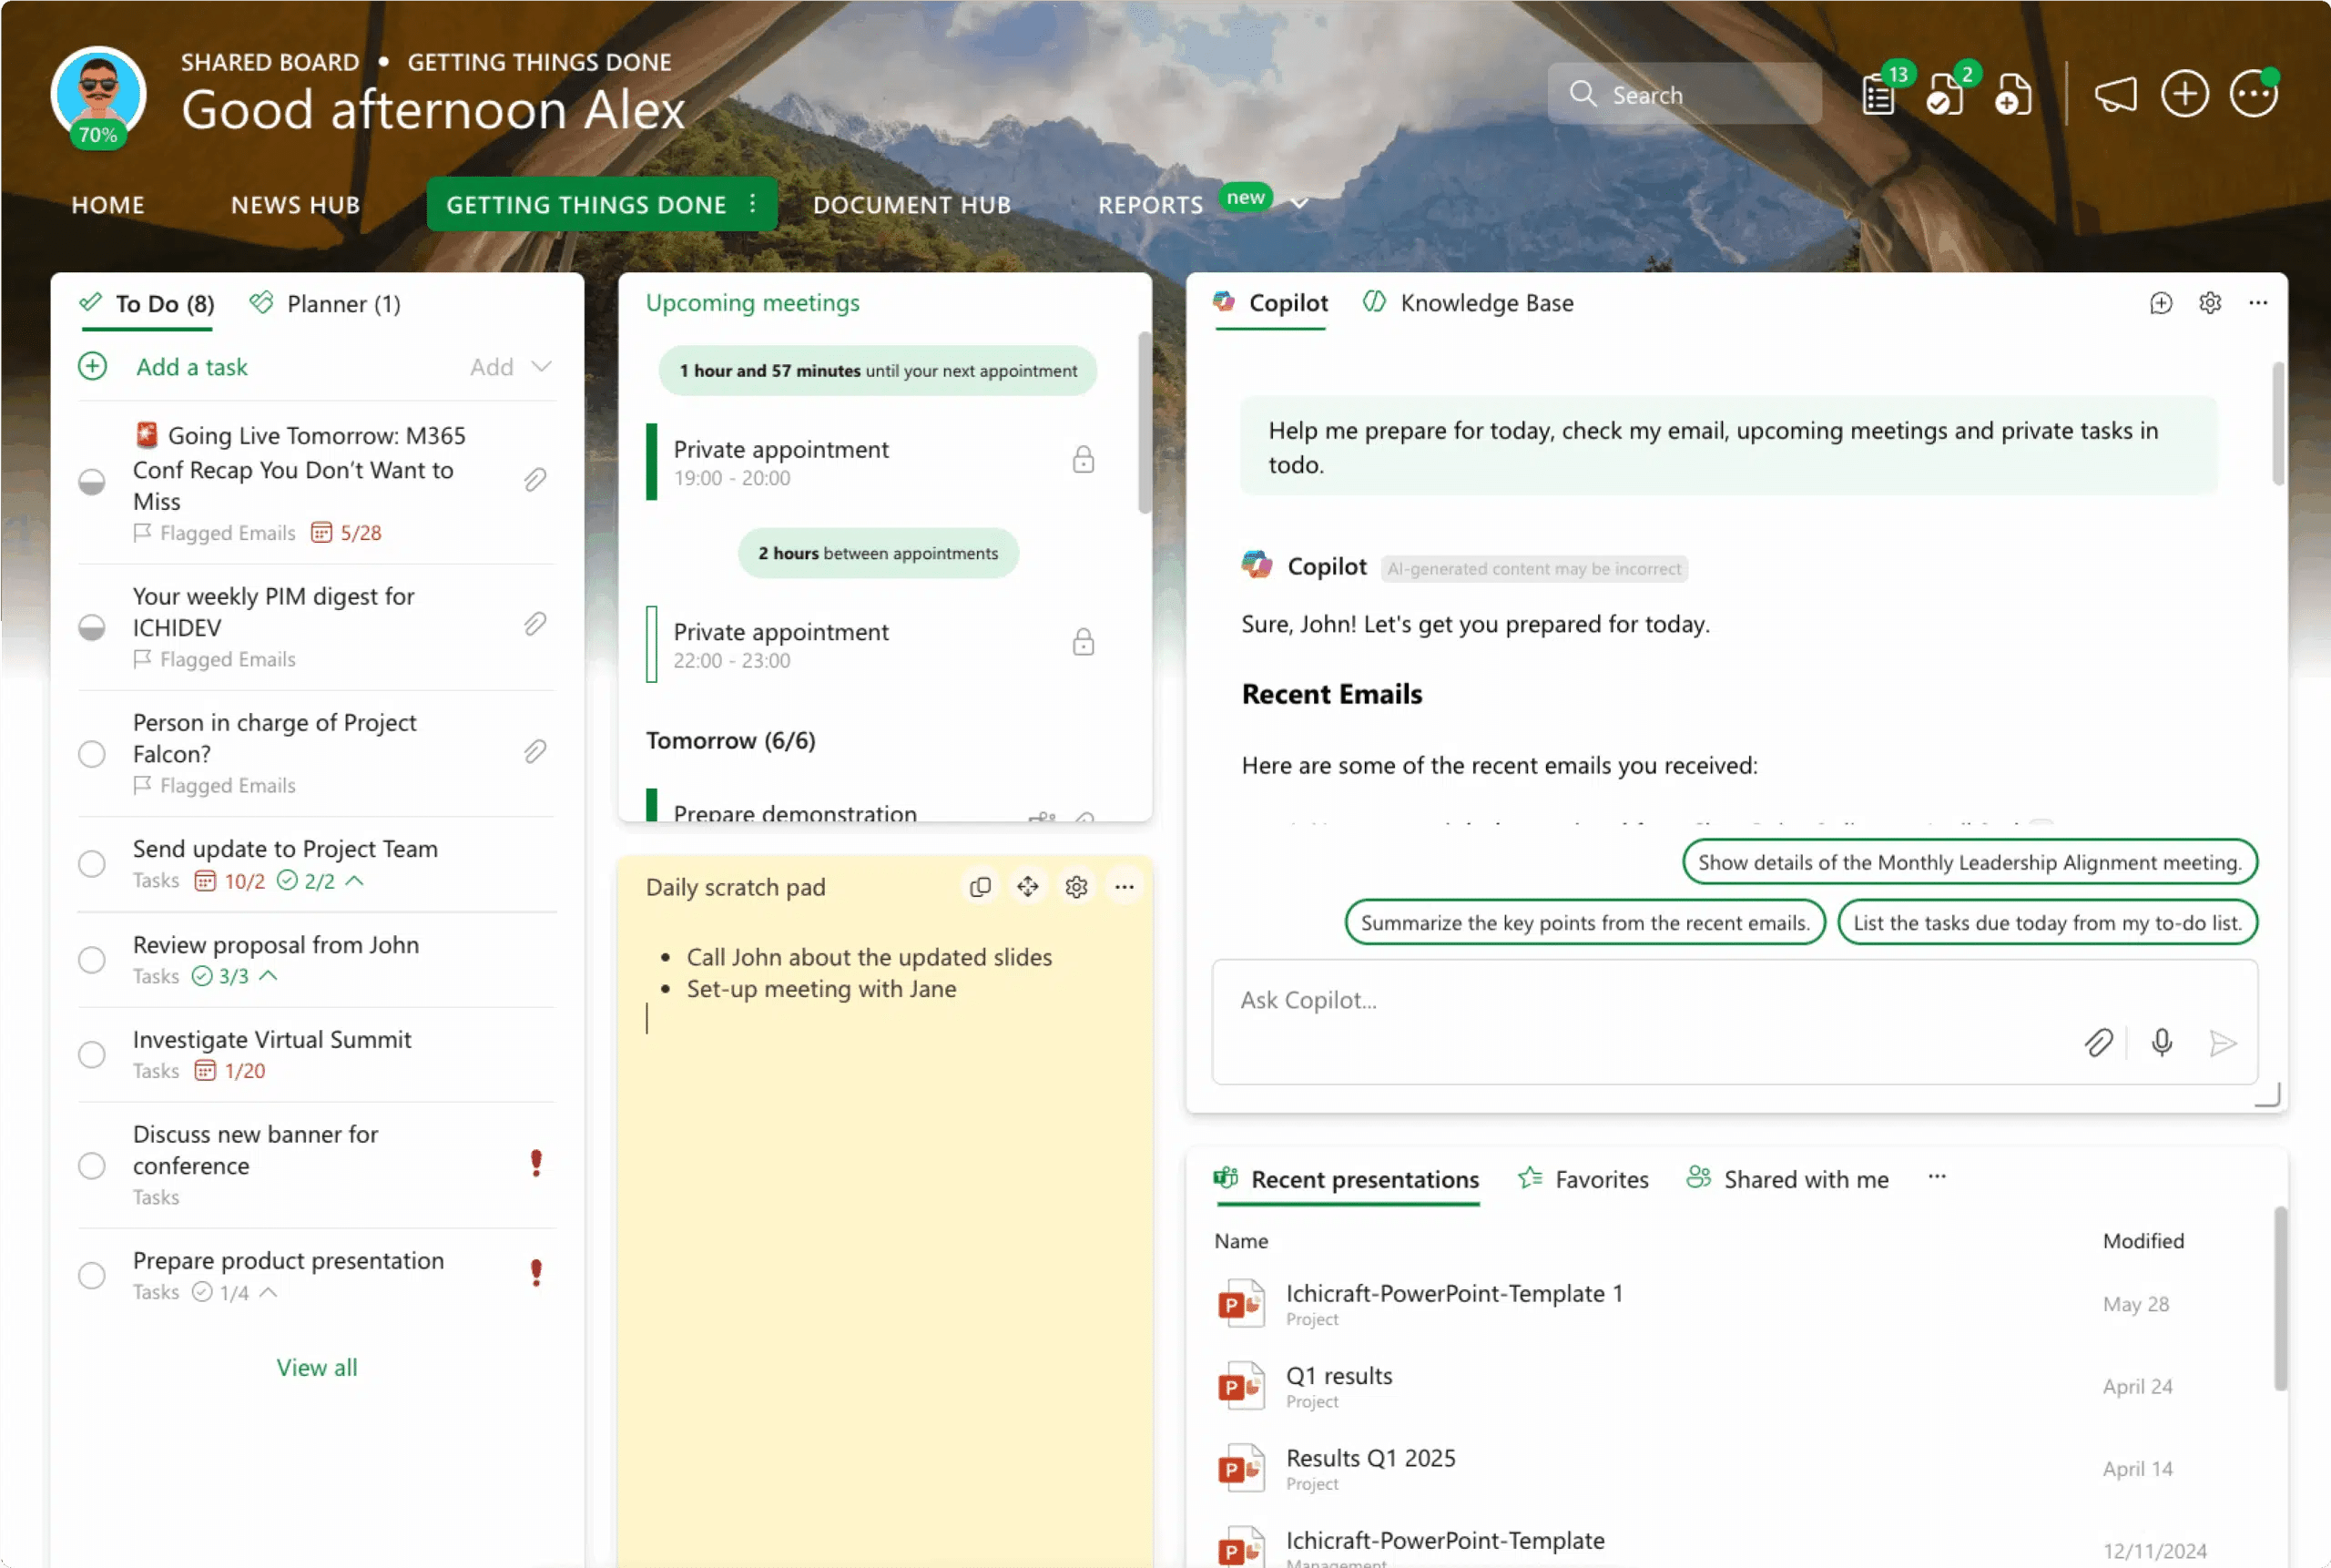
Task: Open Getting Things Done tab options menu
Action: pyautogui.click(x=753, y=203)
